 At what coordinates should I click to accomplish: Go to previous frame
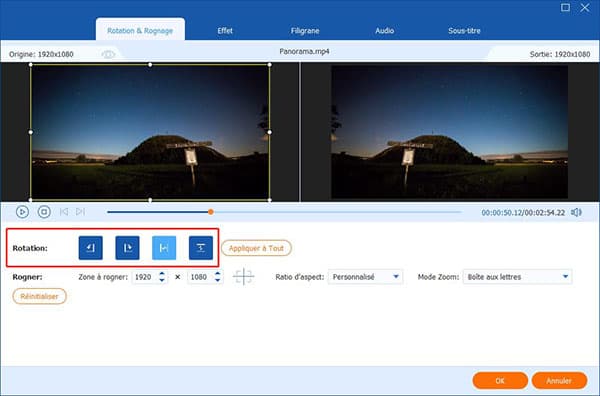click(64, 212)
